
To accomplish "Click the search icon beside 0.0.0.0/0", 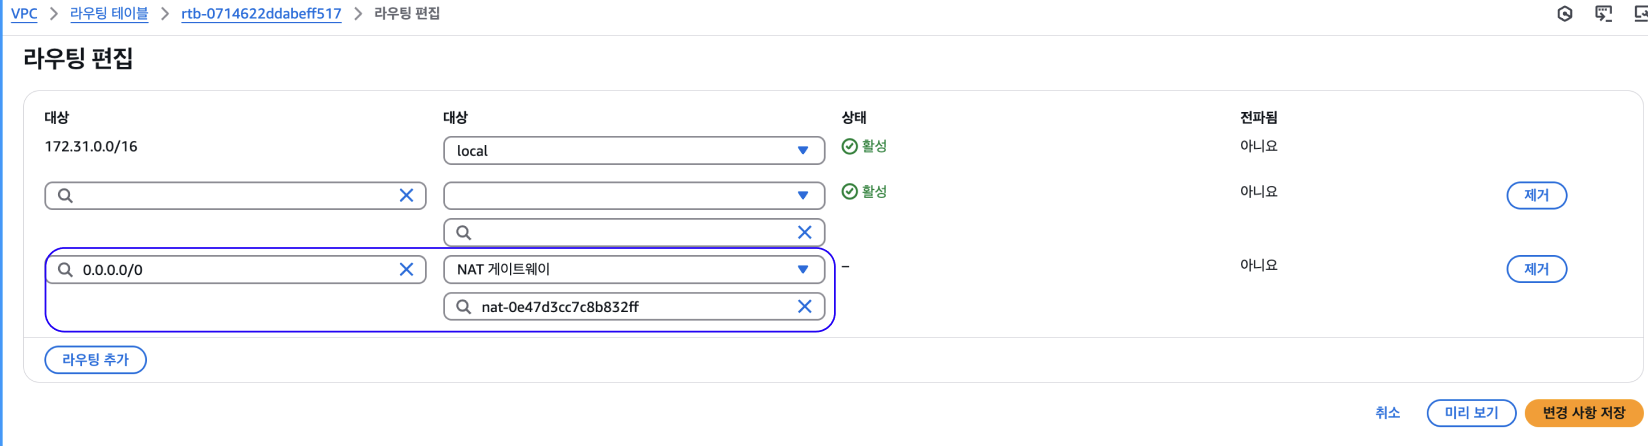I will click(x=65, y=270).
